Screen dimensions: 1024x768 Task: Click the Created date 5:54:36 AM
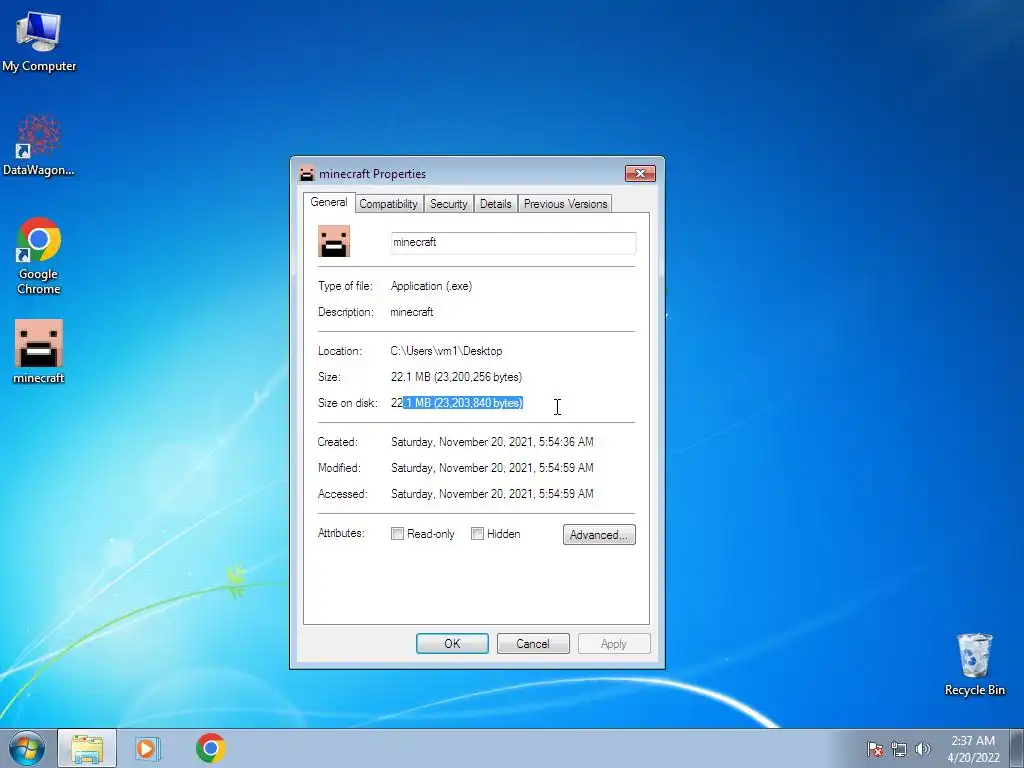tap(492, 442)
